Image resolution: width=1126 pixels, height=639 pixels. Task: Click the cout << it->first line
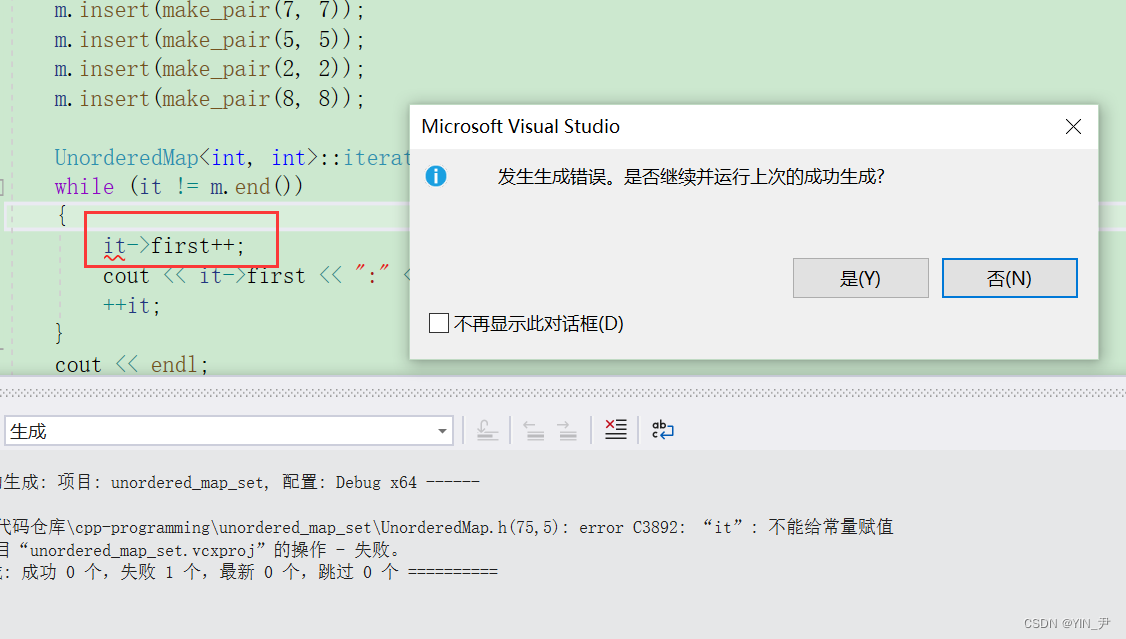(256, 276)
